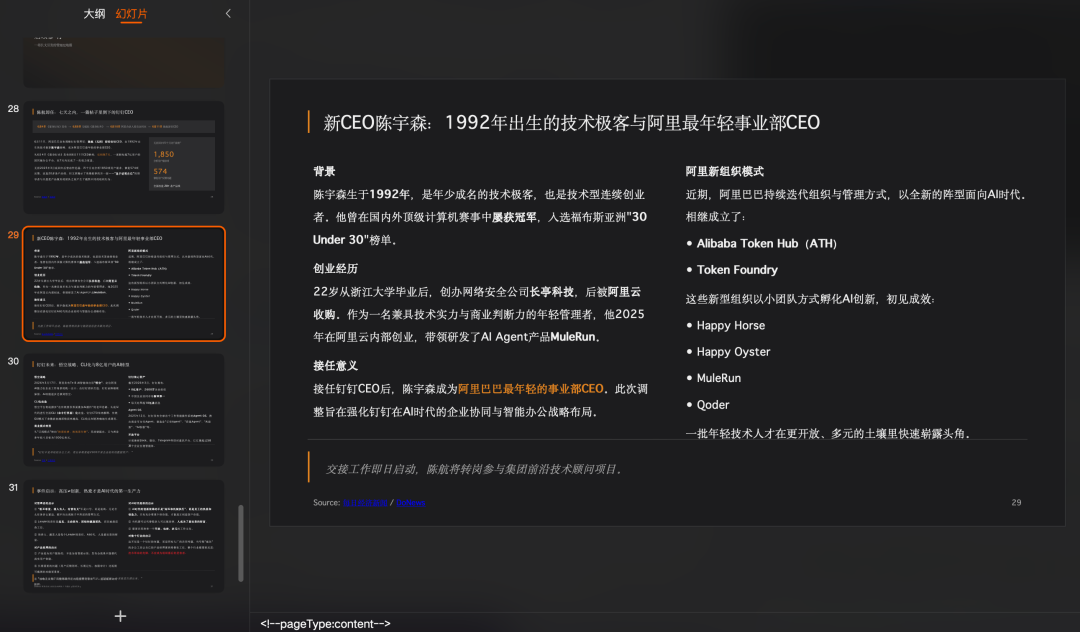The image size is (1080, 632).
Task: Collapse the slide panel with the chevron
Action: pyautogui.click(x=228, y=13)
